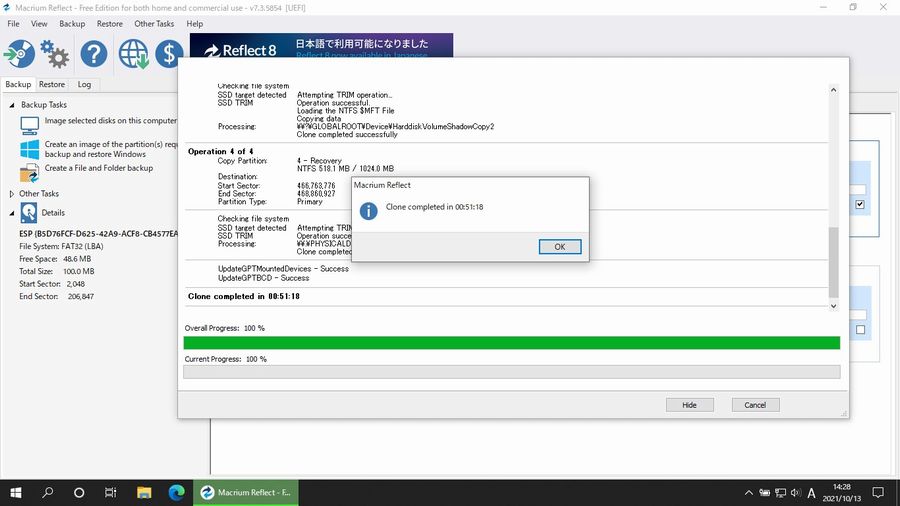Click the Current Progress bar
900x506 pixels.
click(x=511, y=372)
